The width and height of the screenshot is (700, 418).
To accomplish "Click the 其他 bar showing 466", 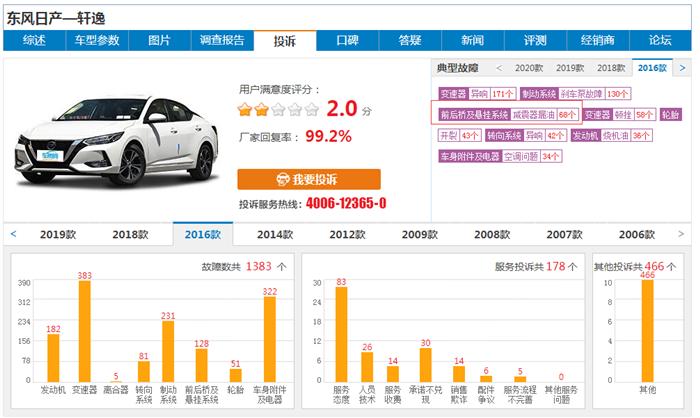I will 647,331.
